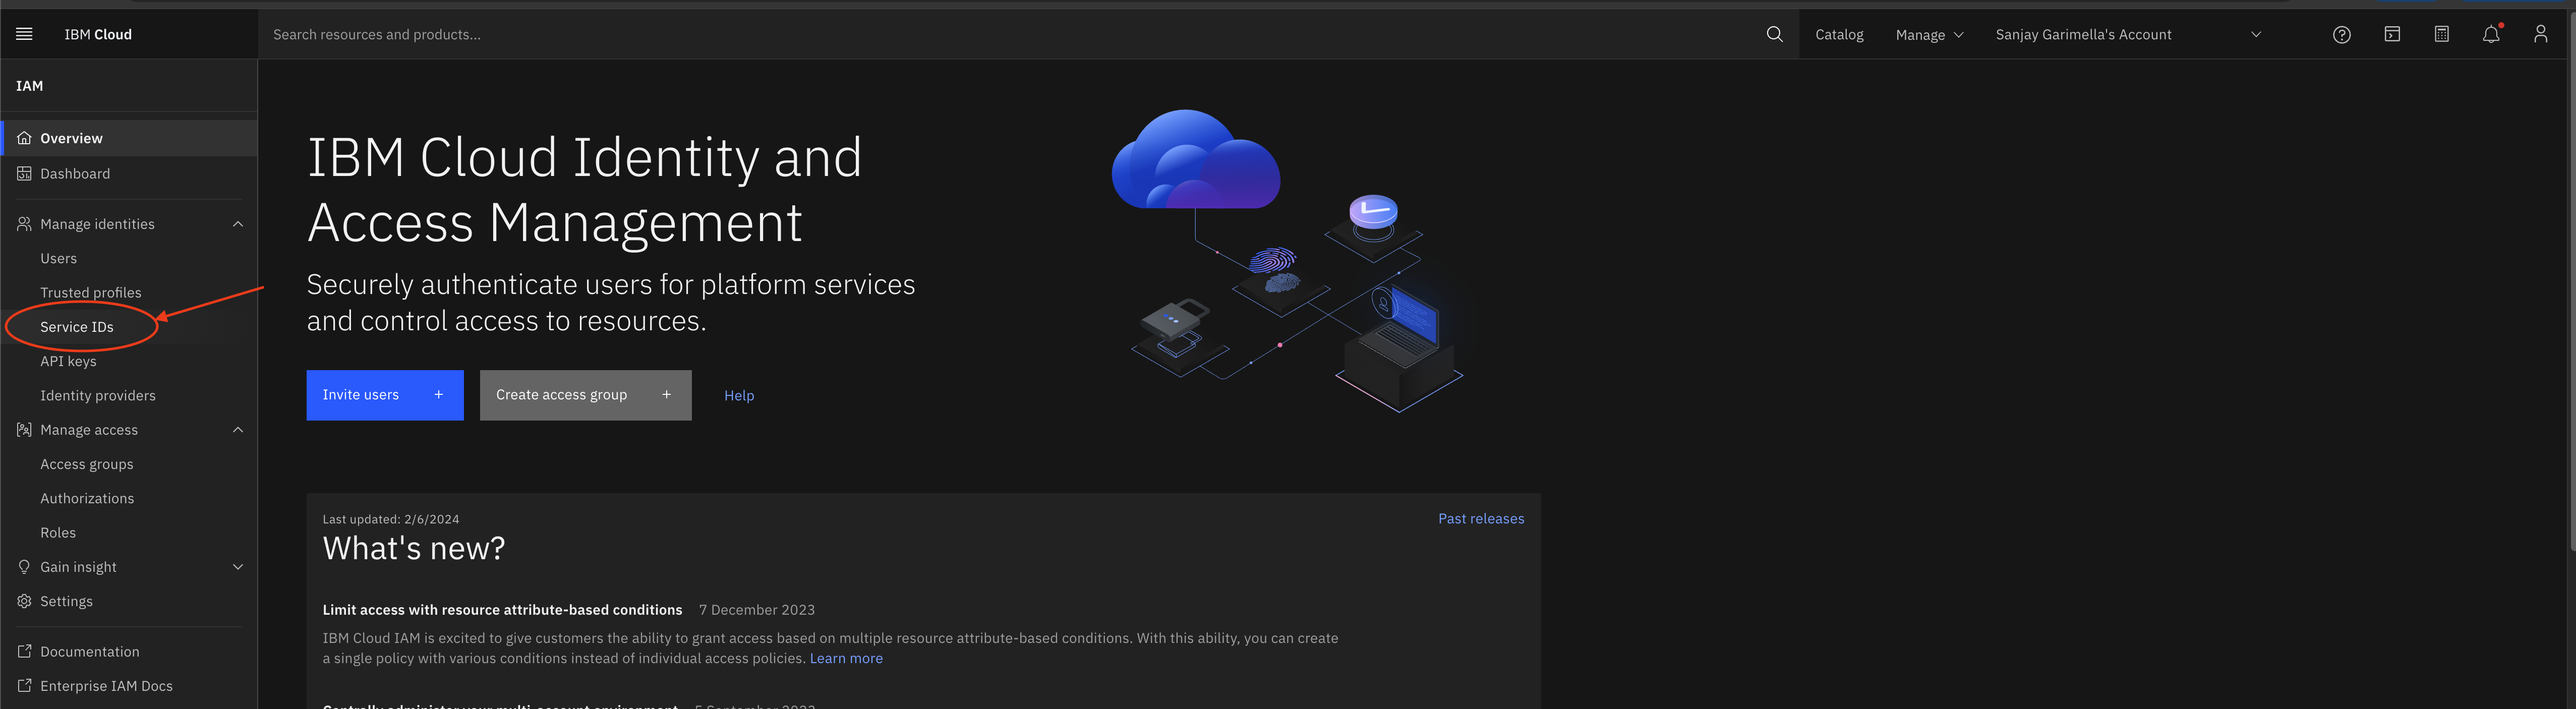This screenshot has height=709, width=2576.
Task: Click the search magnifier icon
Action: point(1774,34)
